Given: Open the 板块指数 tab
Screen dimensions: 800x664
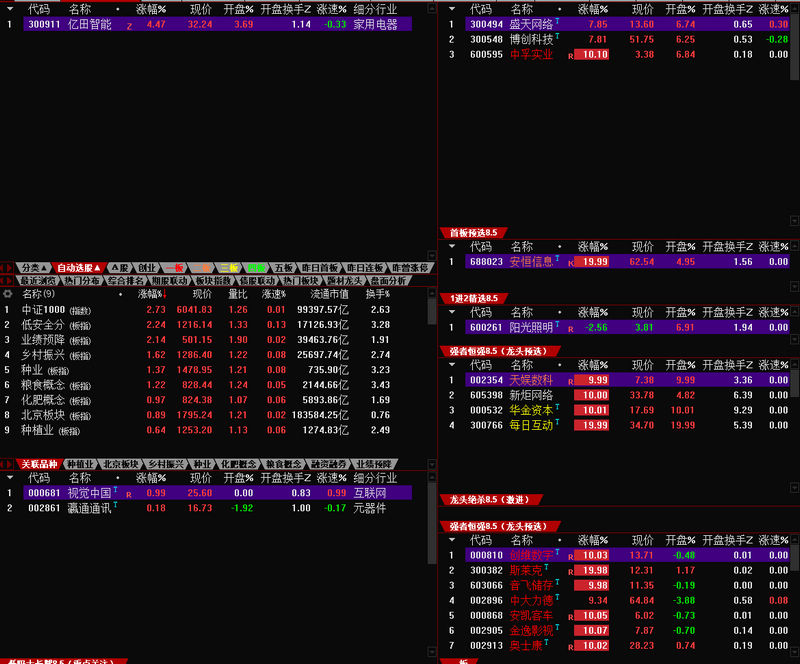Looking at the screenshot, I should point(214,281).
